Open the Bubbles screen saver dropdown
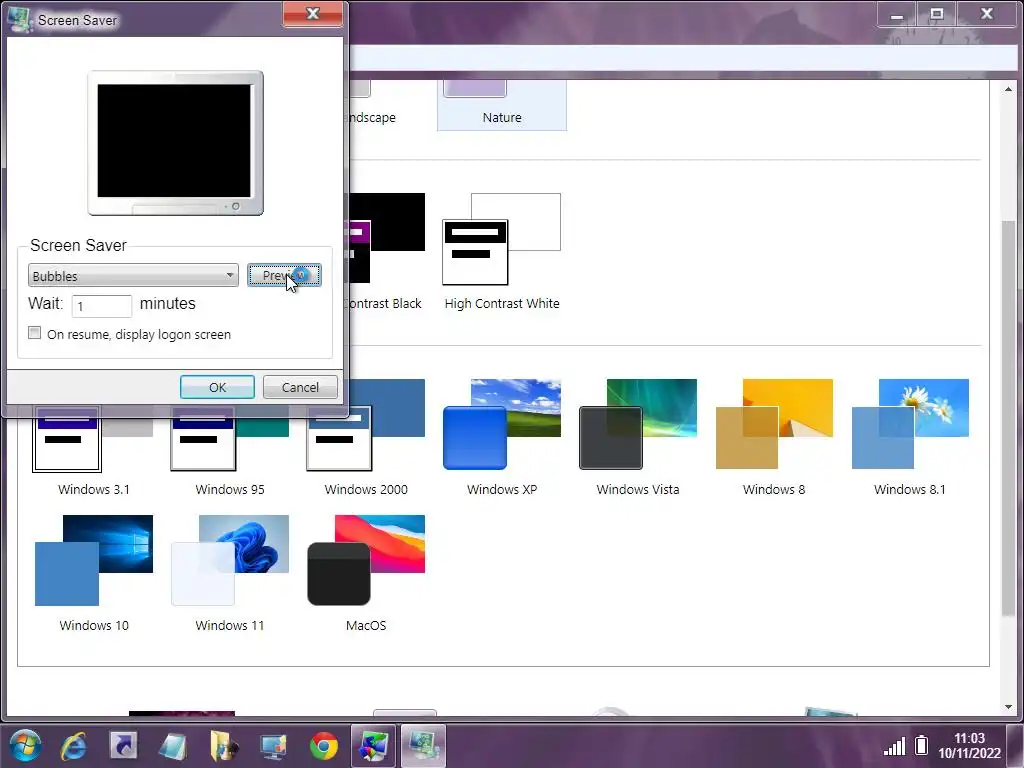The image size is (1024, 768). click(x=133, y=276)
